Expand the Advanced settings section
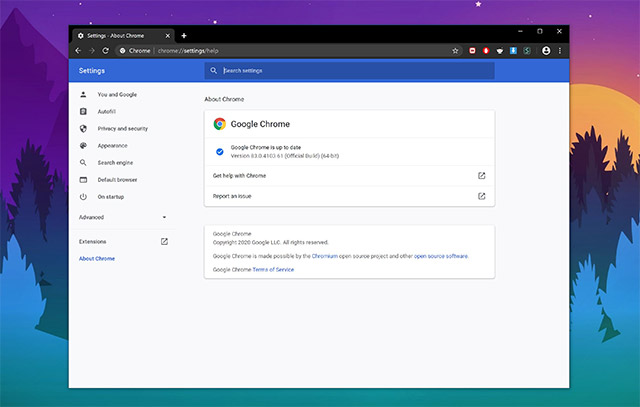The width and height of the screenshot is (640, 407). [x=121, y=217]
